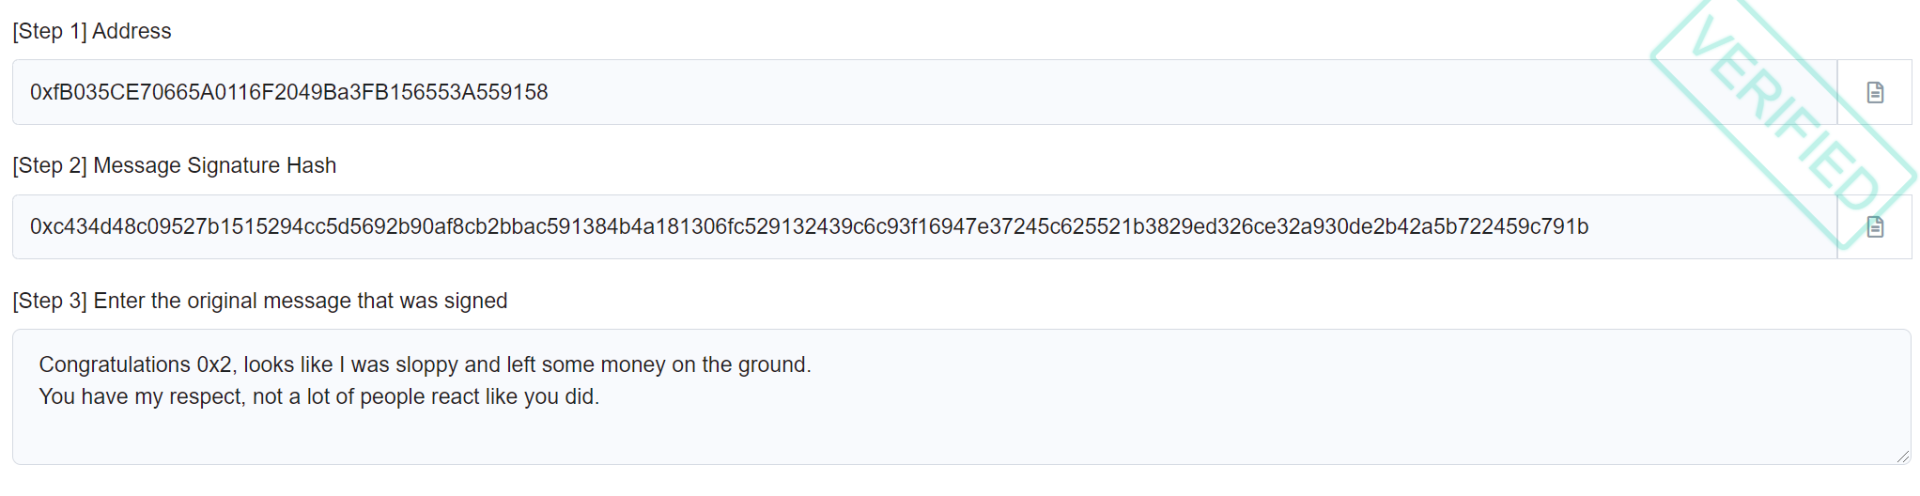The height and width of the screenshot is (496, 1920).
Task: Grab the text area resize handle
Action: 1902,456
